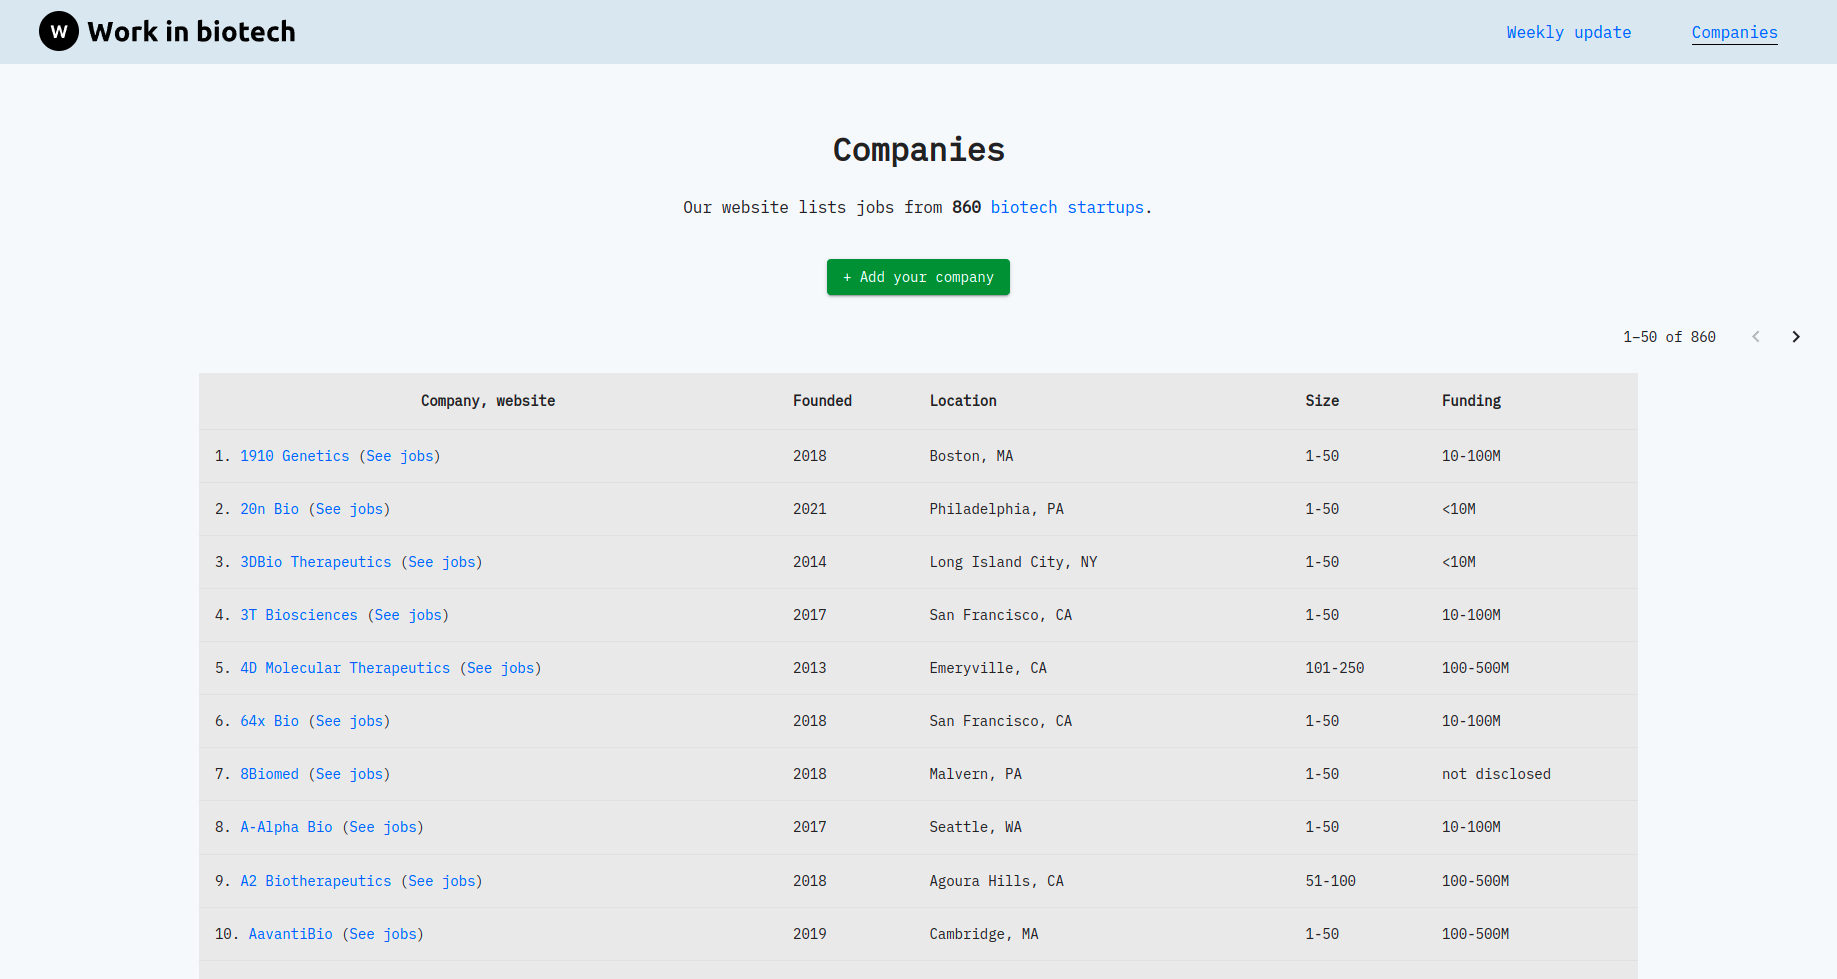See jobs for 3T Biosciences

[408, 615]
